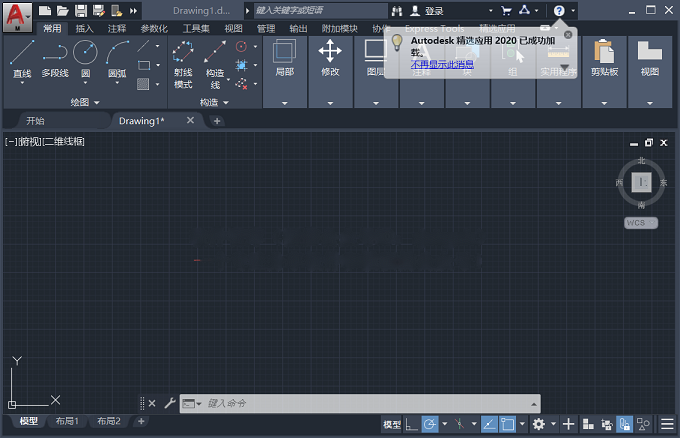Open the AutoCAD application menu logo
This screenshot has width=680, height=438.
pos(16,16)
